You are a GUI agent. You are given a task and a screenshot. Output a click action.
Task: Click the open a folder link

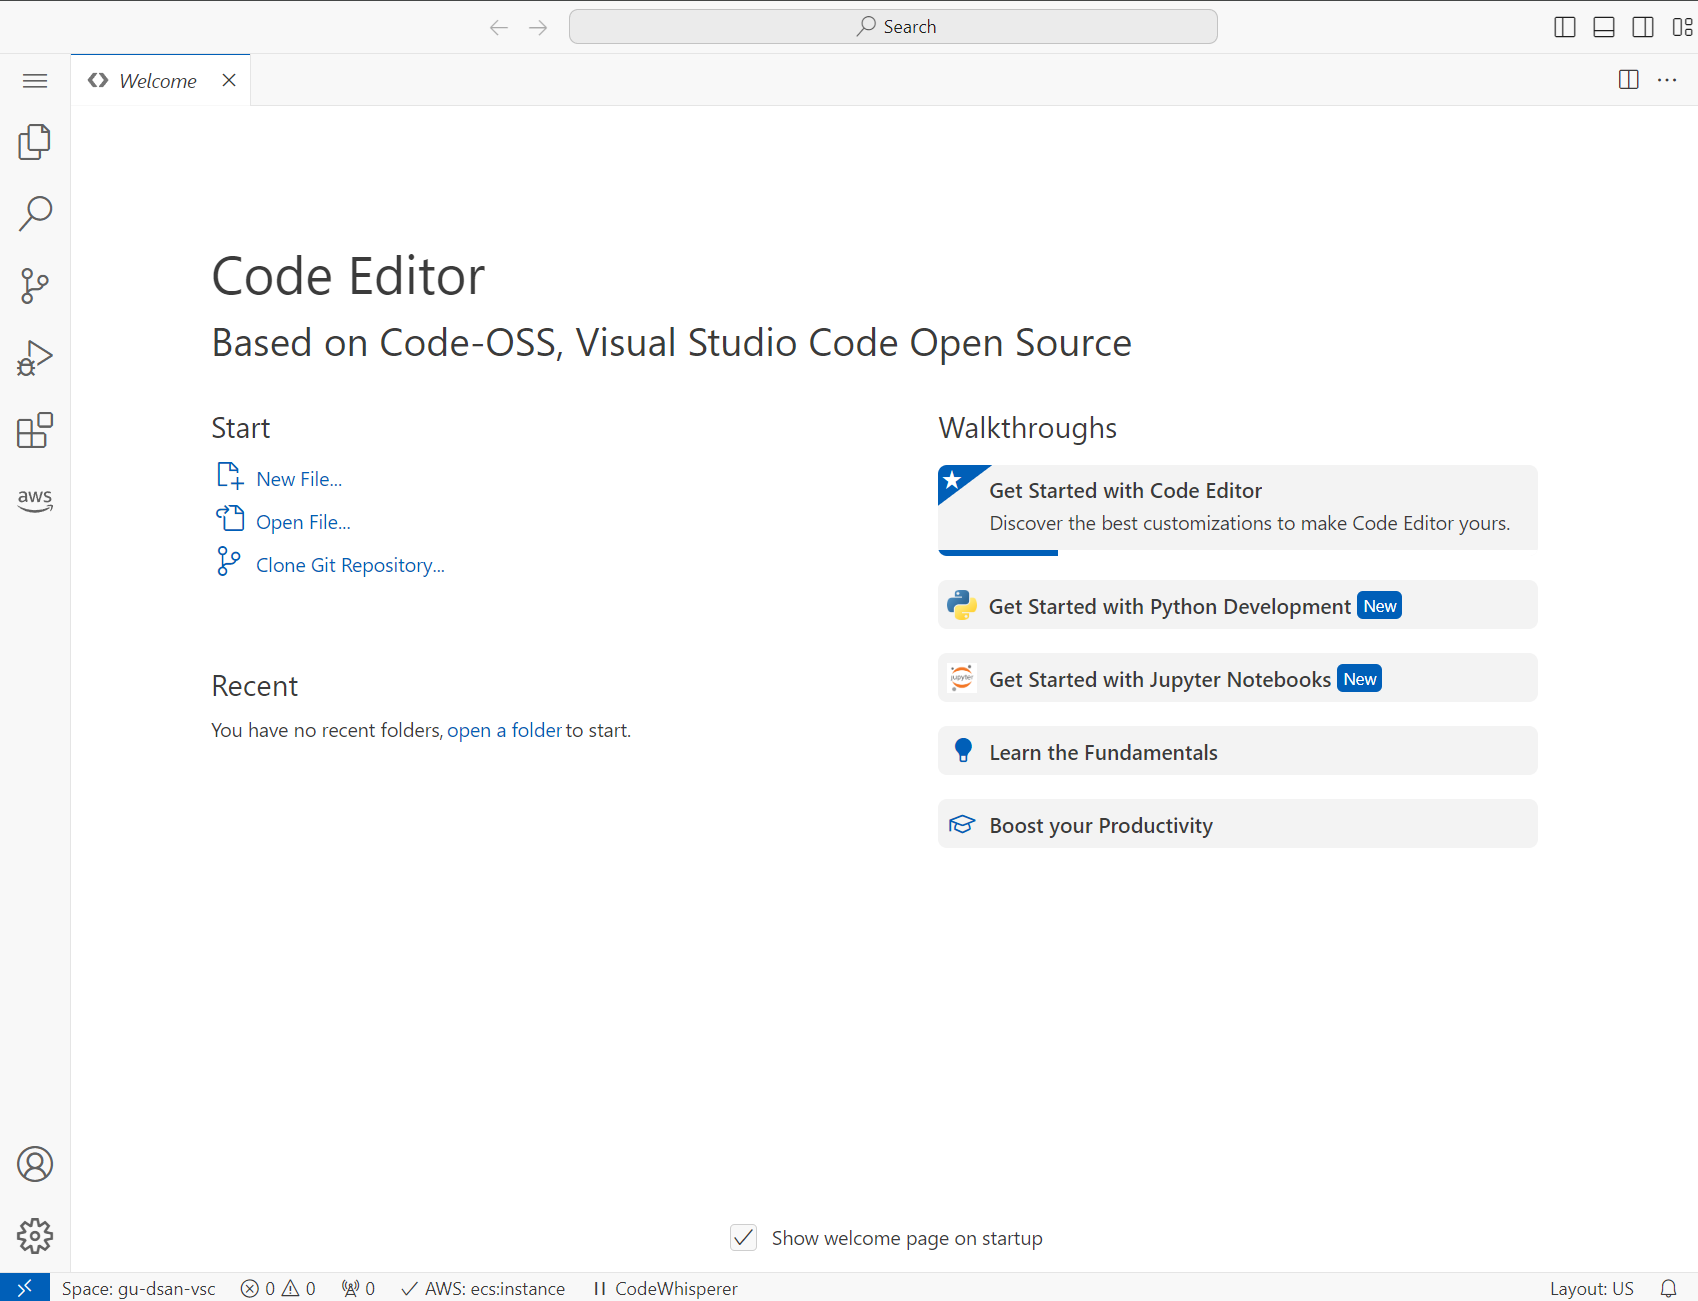504,730
